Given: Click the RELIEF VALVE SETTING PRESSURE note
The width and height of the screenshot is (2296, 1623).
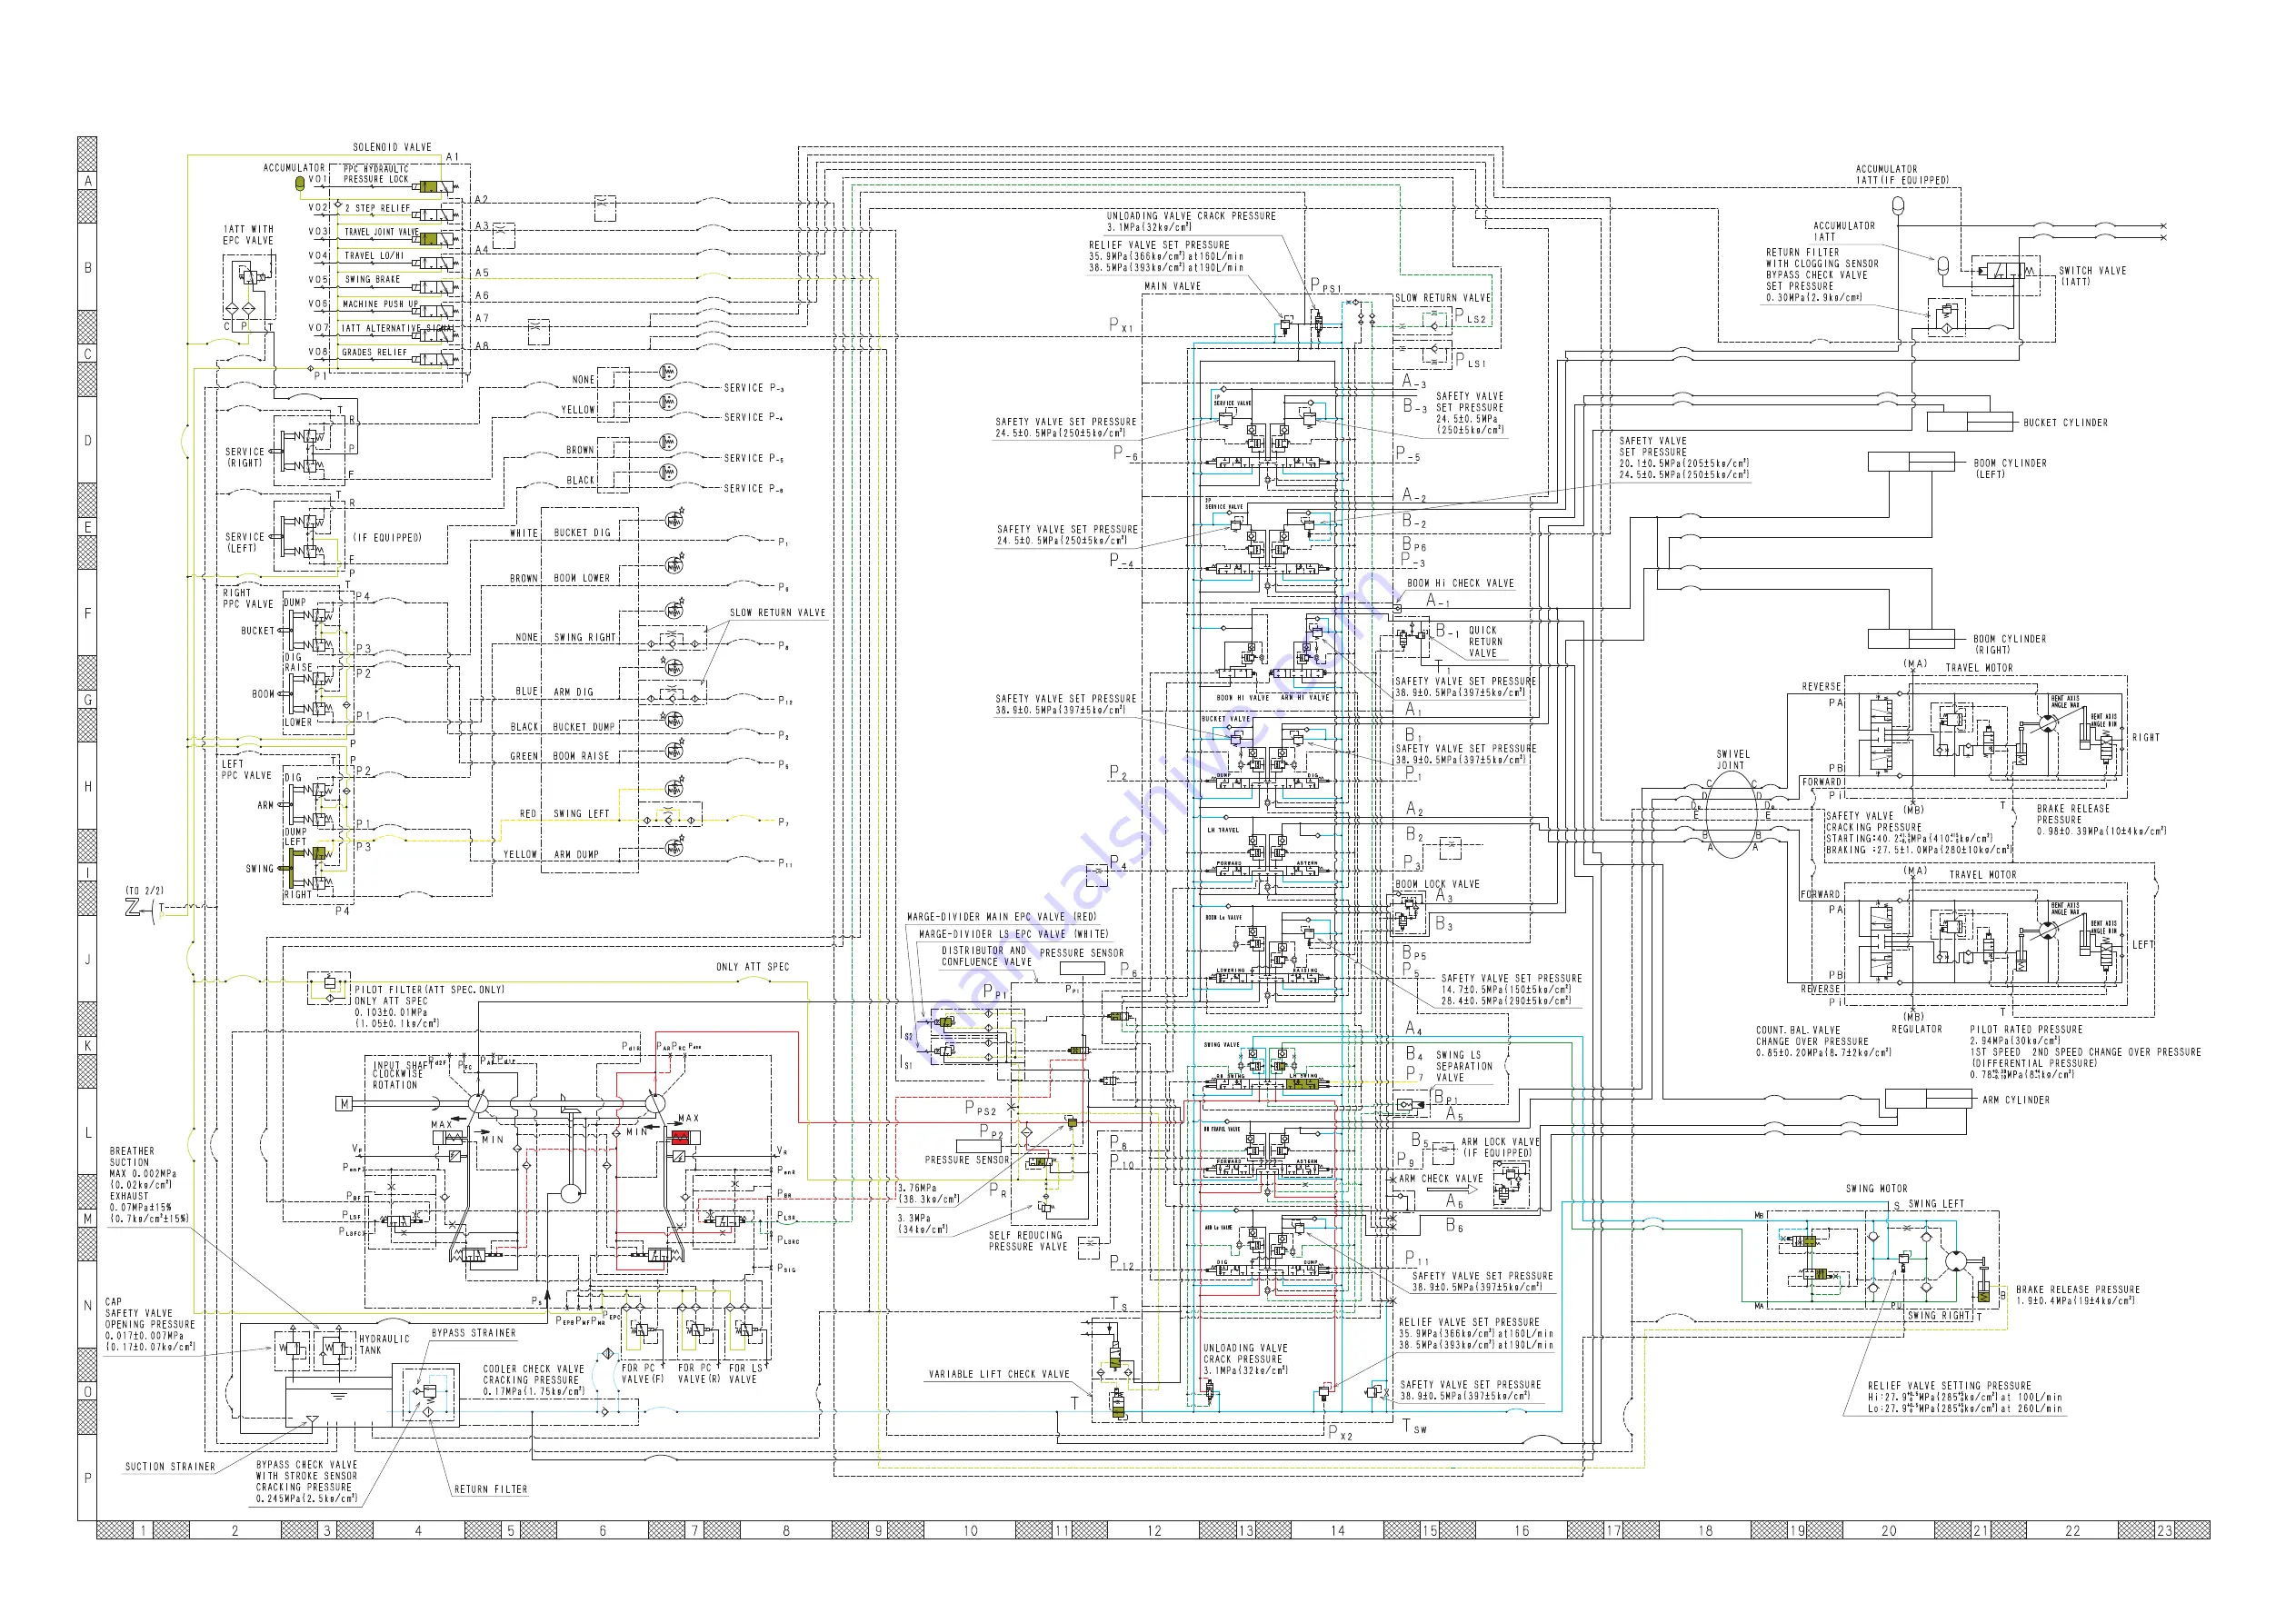Looking at the screenshot, I should pos(1964,1397).
